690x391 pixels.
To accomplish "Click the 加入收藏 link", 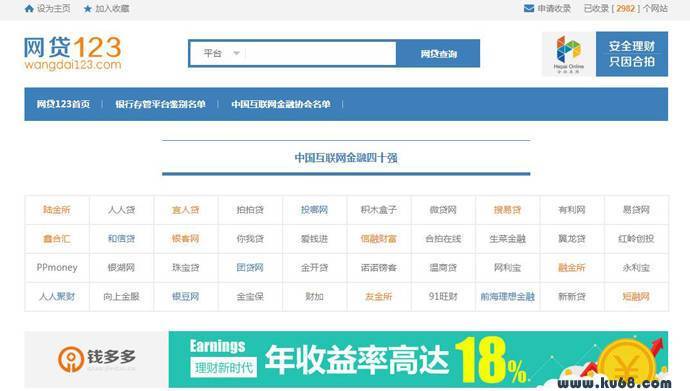I will 112,8.
